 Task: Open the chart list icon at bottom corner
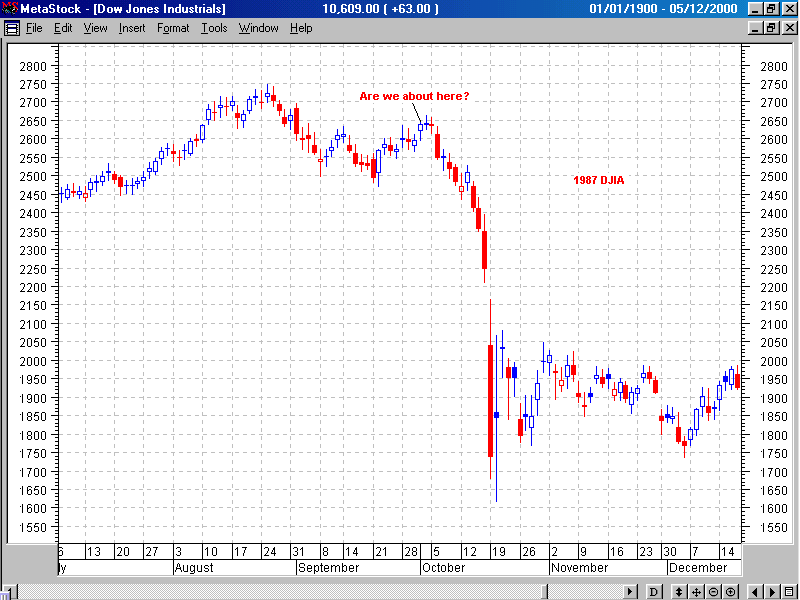[789, 592]
